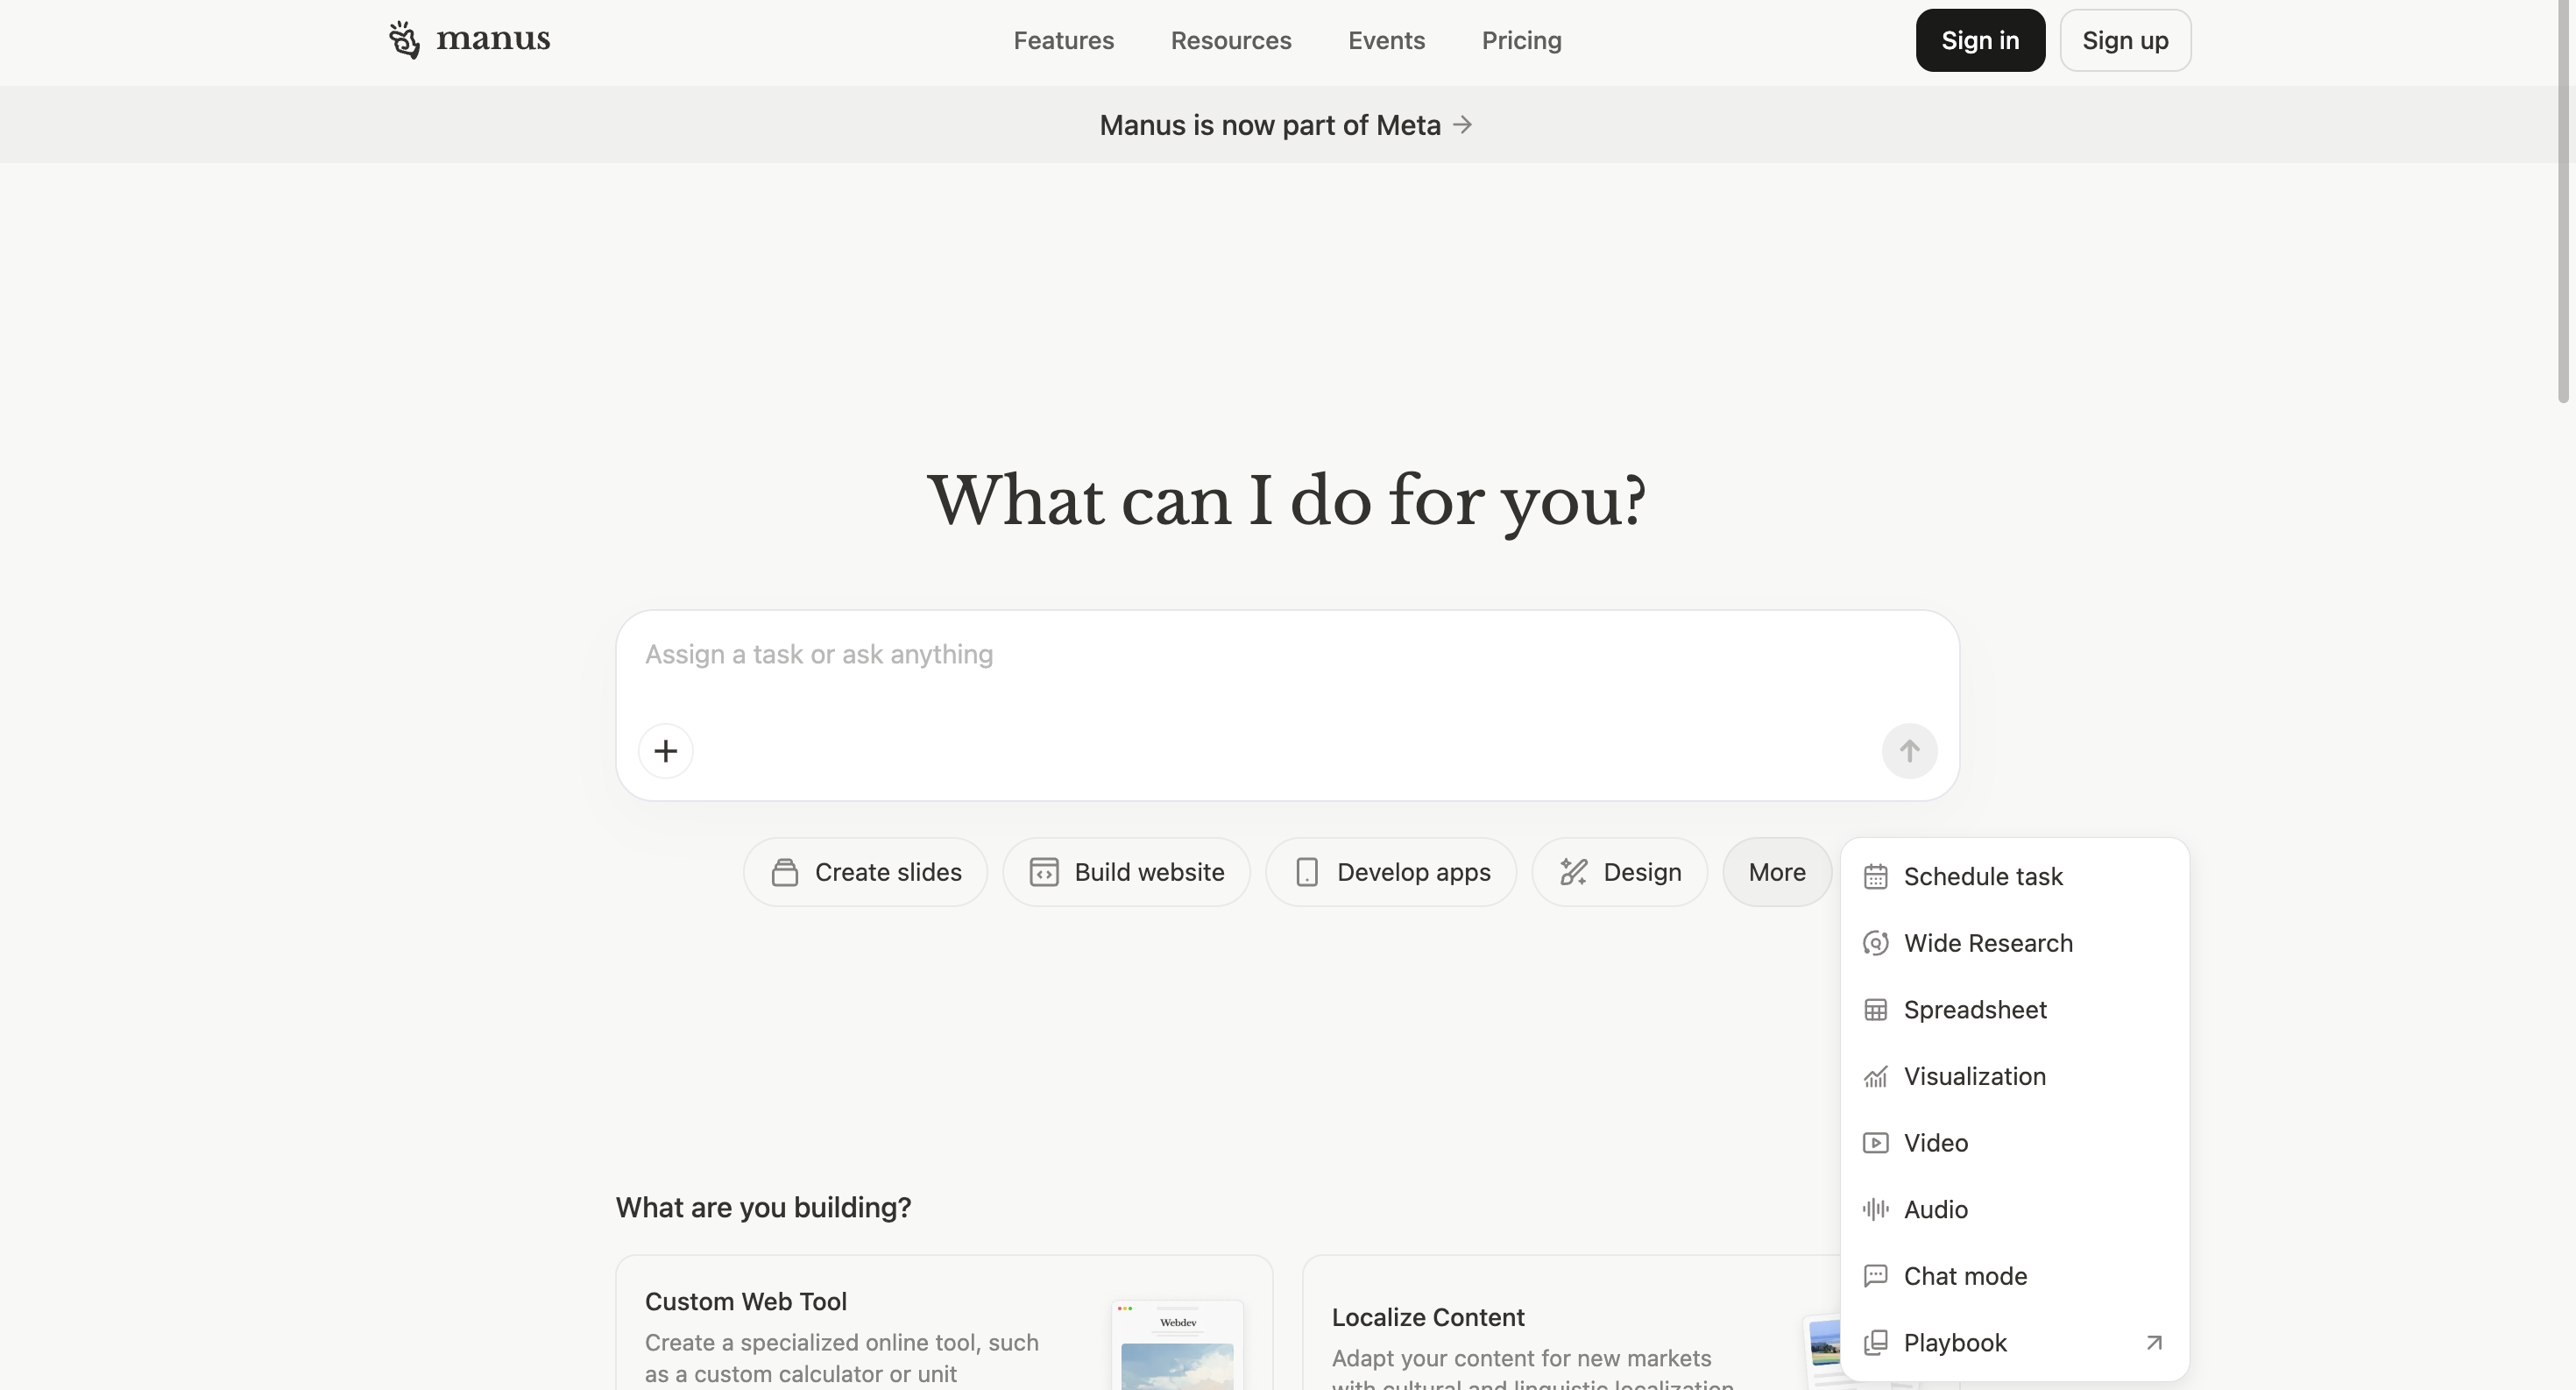Click the pen sparkle icon beside Design
Viewport: 2576px width, 1390px height.
pyautogui.click(x=1573, y=873)
